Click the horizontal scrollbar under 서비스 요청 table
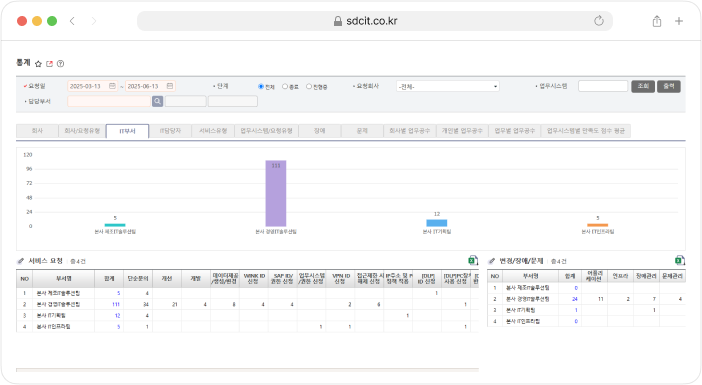 tap(248, 370)
